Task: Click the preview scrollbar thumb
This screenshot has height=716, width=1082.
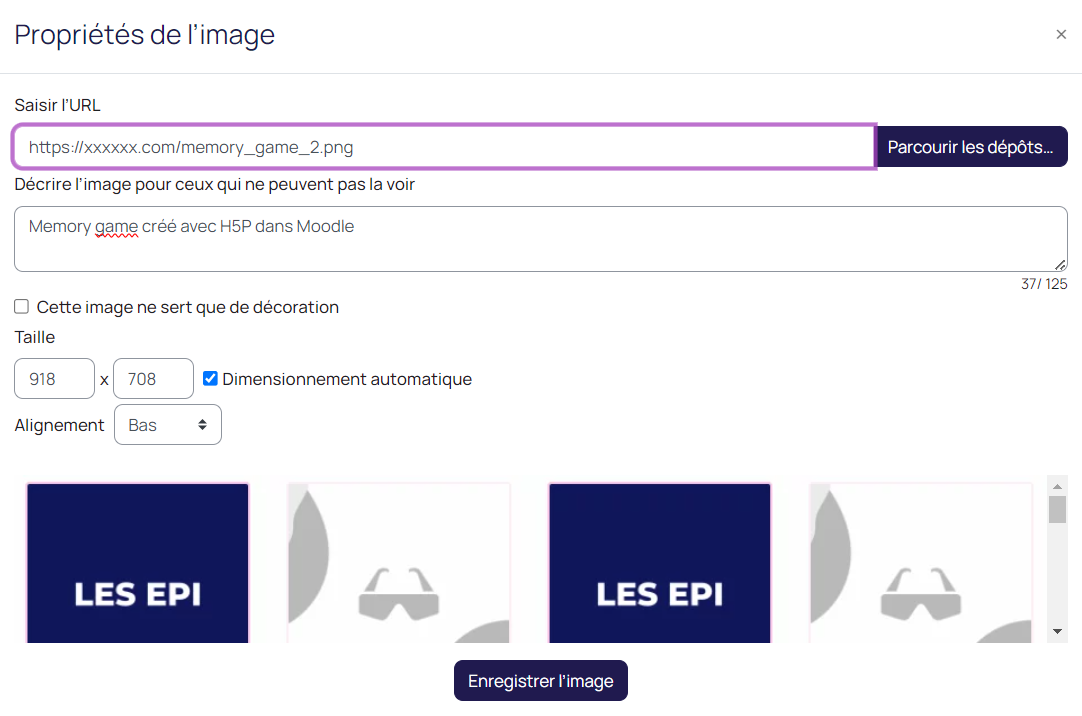Action: (x=1057, y=509)
